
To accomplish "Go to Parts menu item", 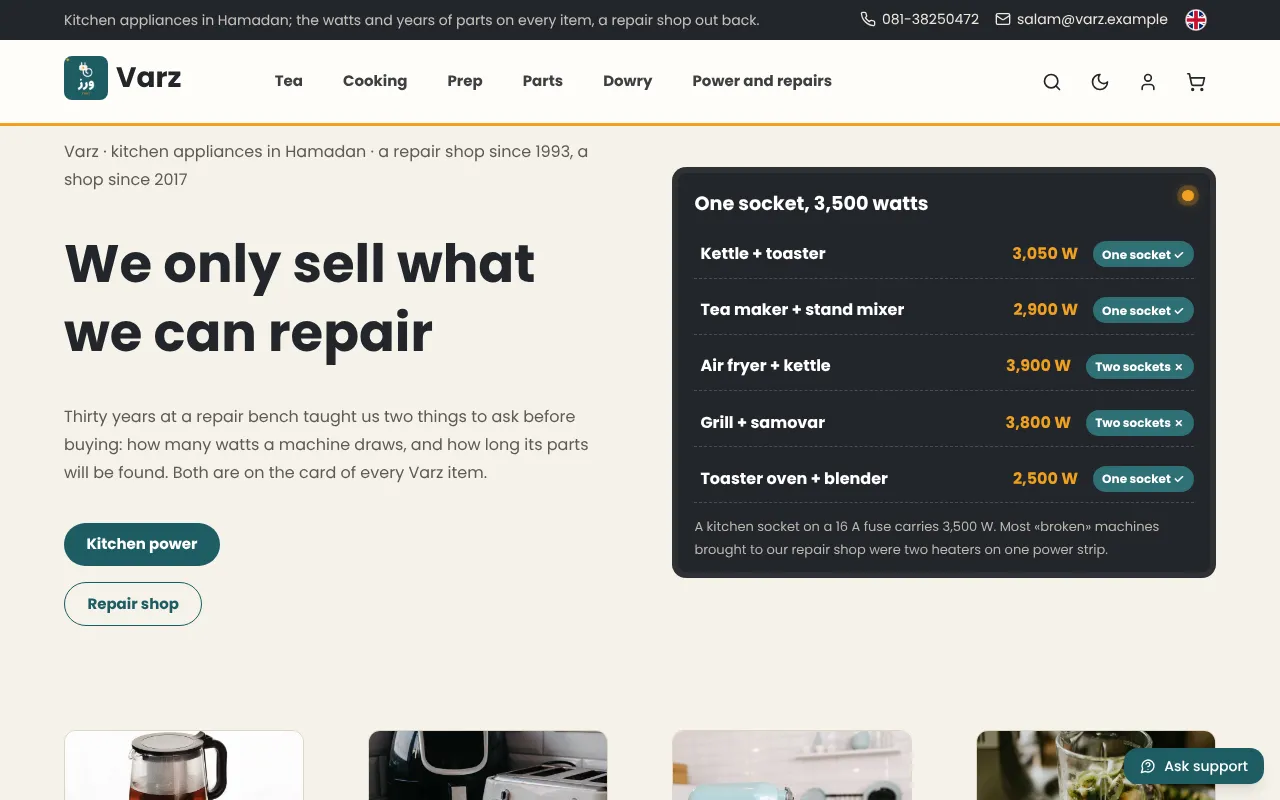I will pos(543,81).
